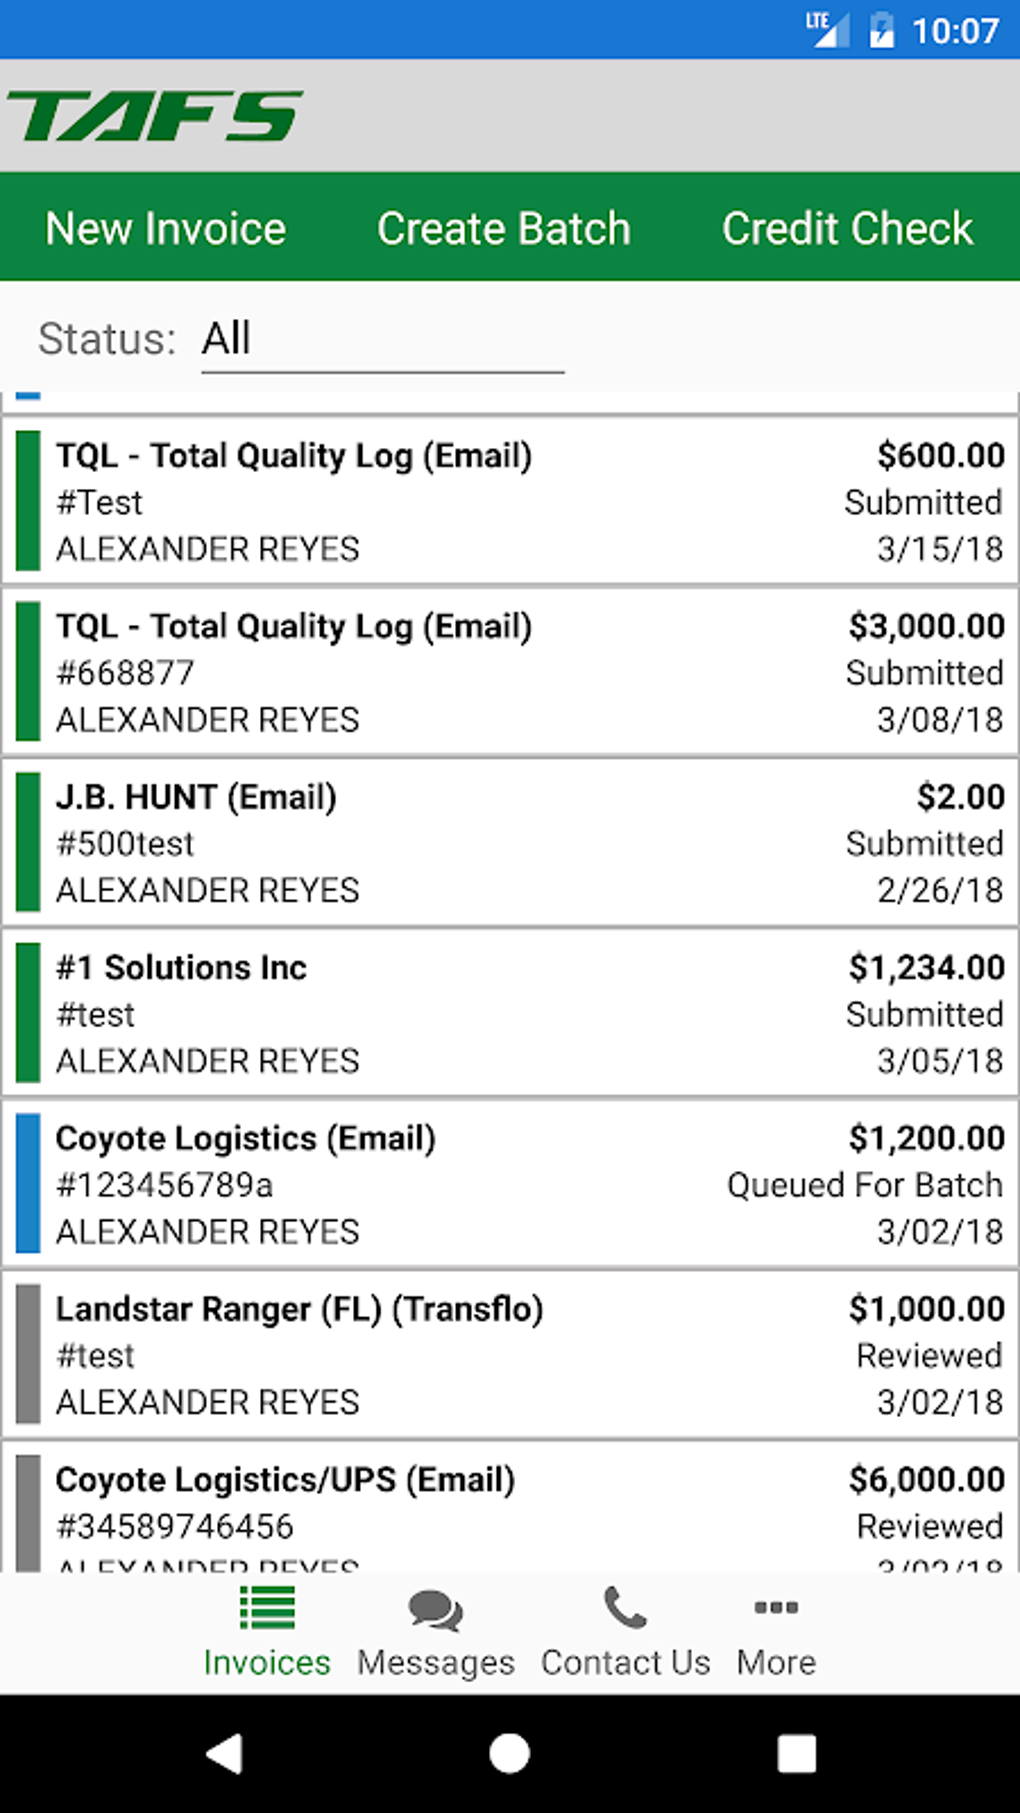Viewport: 1020px width, 1813px height.
Task: Open the Credit Check option
Action: point(847,228)
